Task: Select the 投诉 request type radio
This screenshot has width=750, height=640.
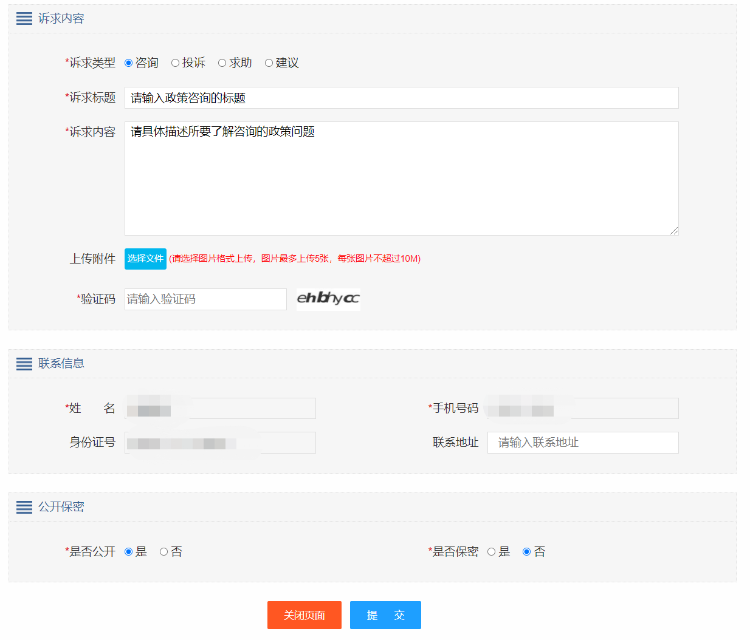Action: point(175,63)
